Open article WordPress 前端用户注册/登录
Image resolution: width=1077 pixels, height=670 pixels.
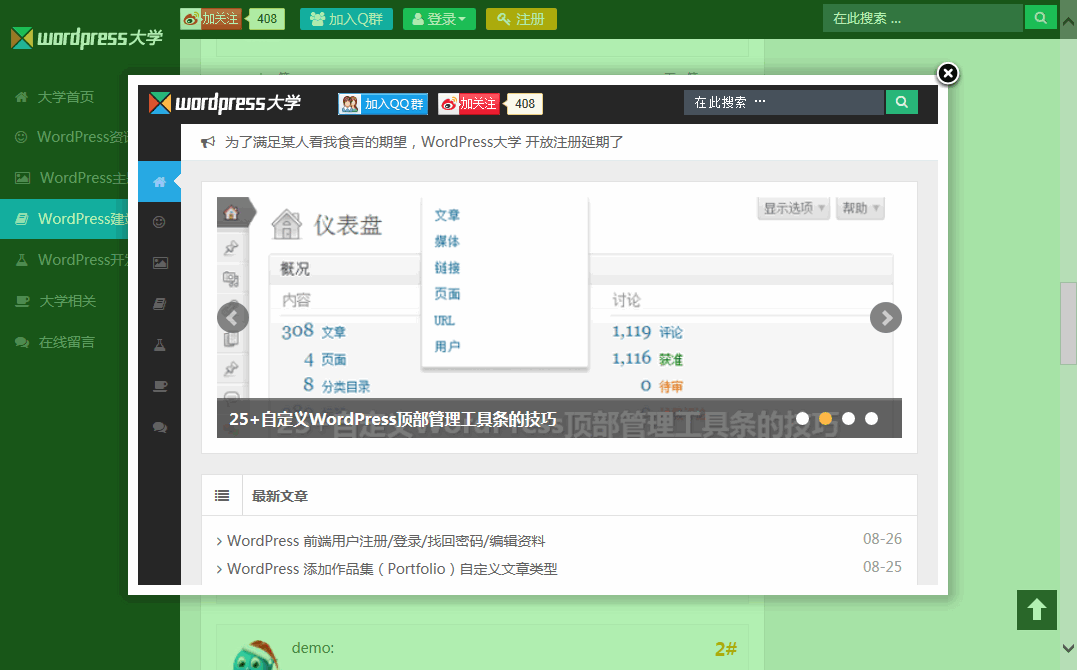pos(385,541)
